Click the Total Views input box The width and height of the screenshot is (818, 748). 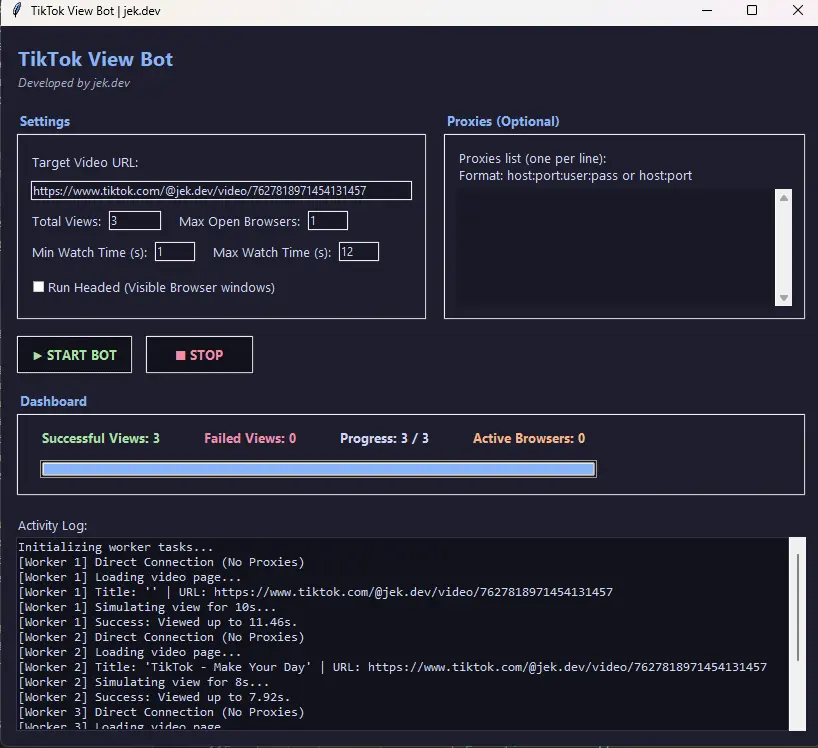[x=135, y=221]
